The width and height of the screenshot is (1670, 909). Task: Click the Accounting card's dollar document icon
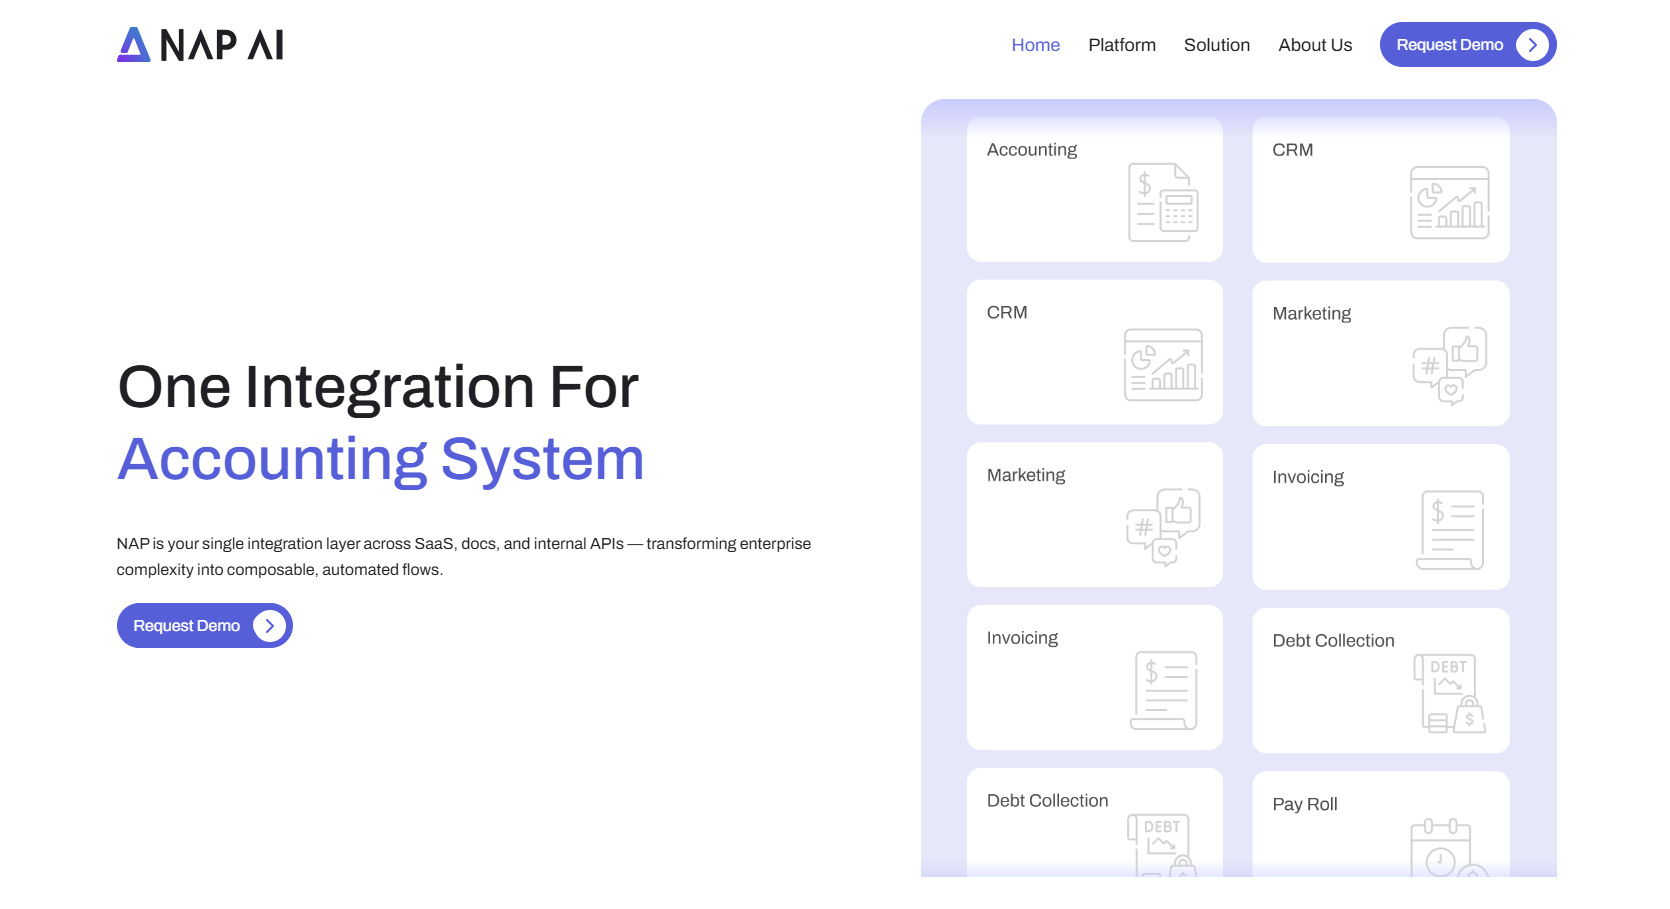click(1163, 202)
